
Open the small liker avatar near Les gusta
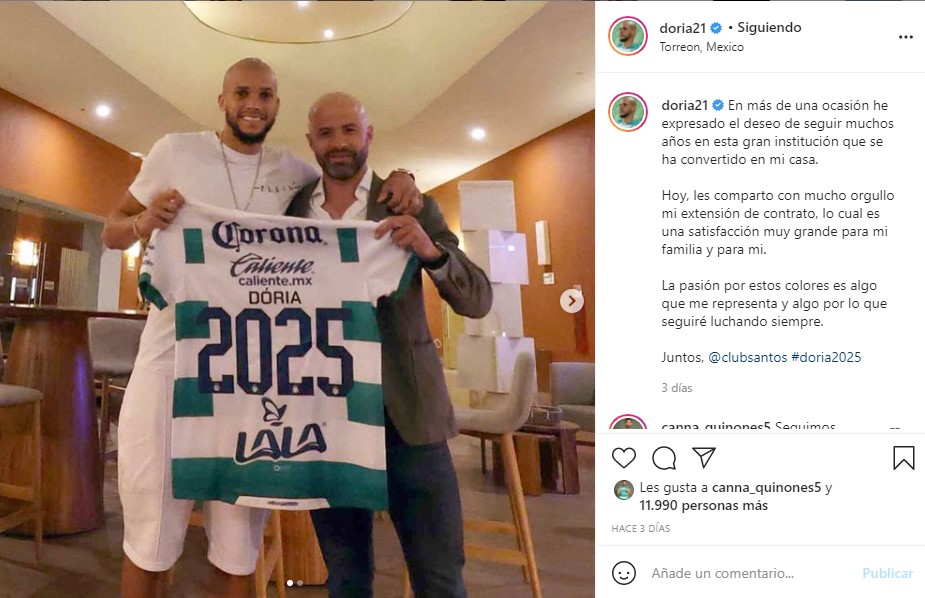pos(624,489)
